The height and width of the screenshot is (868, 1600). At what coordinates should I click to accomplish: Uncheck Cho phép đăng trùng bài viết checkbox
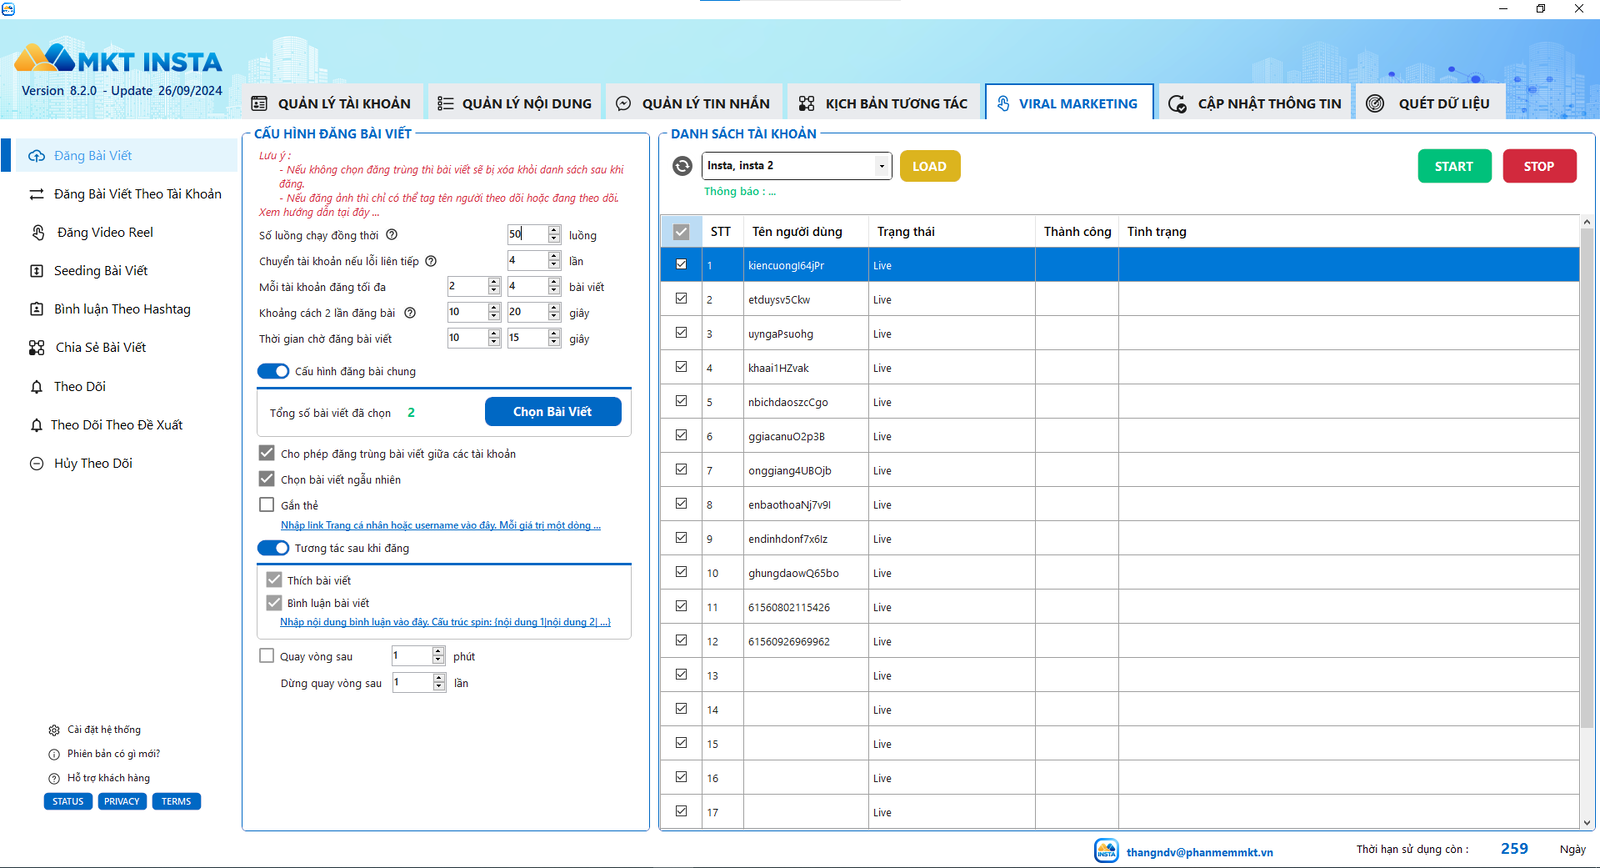[267, 453]
